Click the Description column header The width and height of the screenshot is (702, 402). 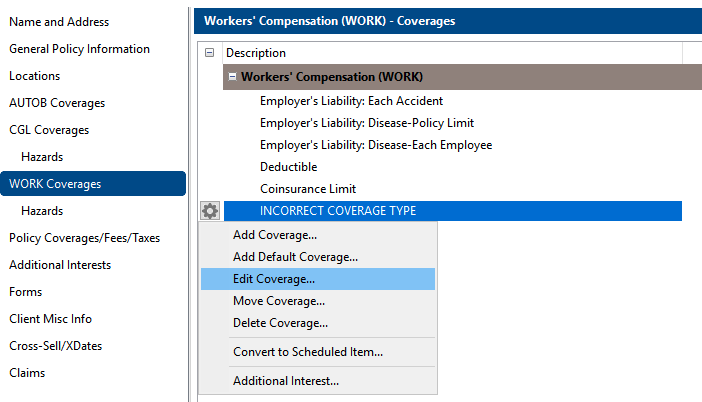[452, 53]
